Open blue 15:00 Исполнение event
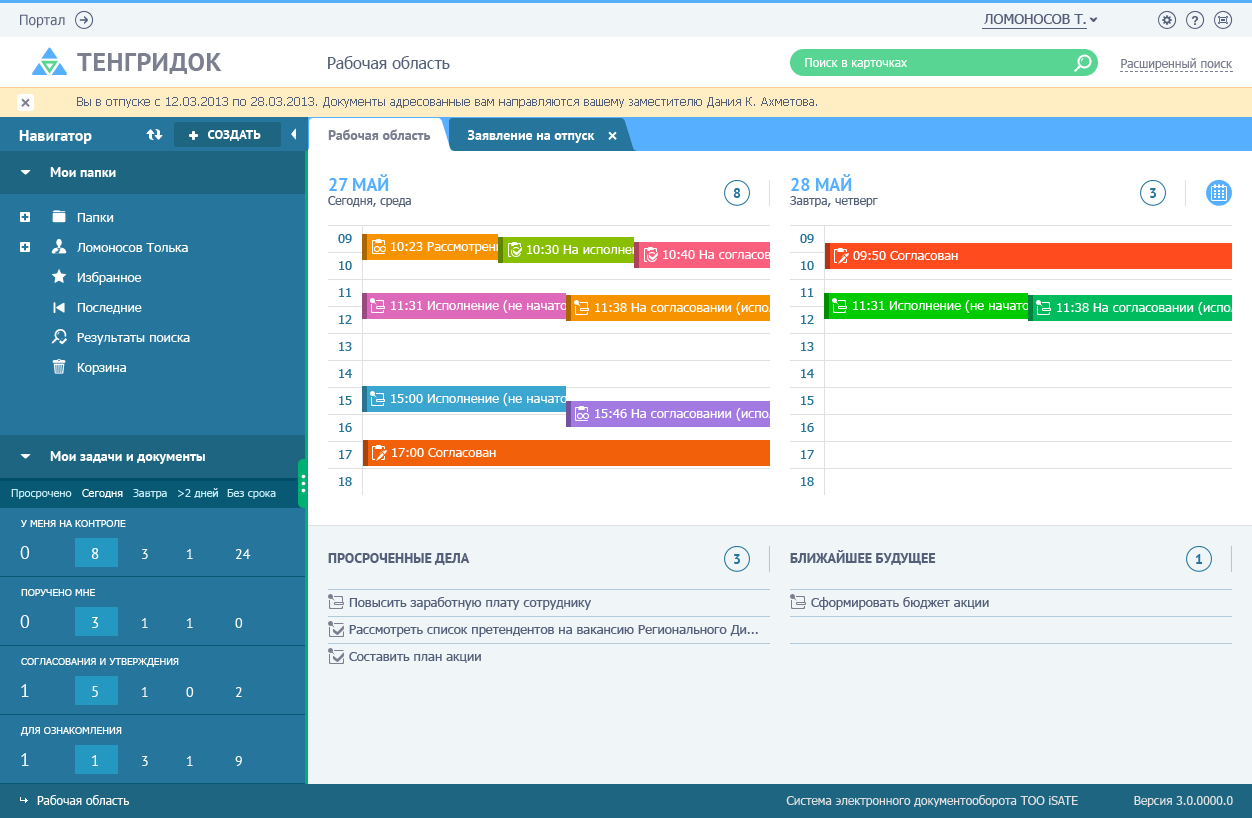The width and height of the screenshot is (1252, 818). click(464, 398)
